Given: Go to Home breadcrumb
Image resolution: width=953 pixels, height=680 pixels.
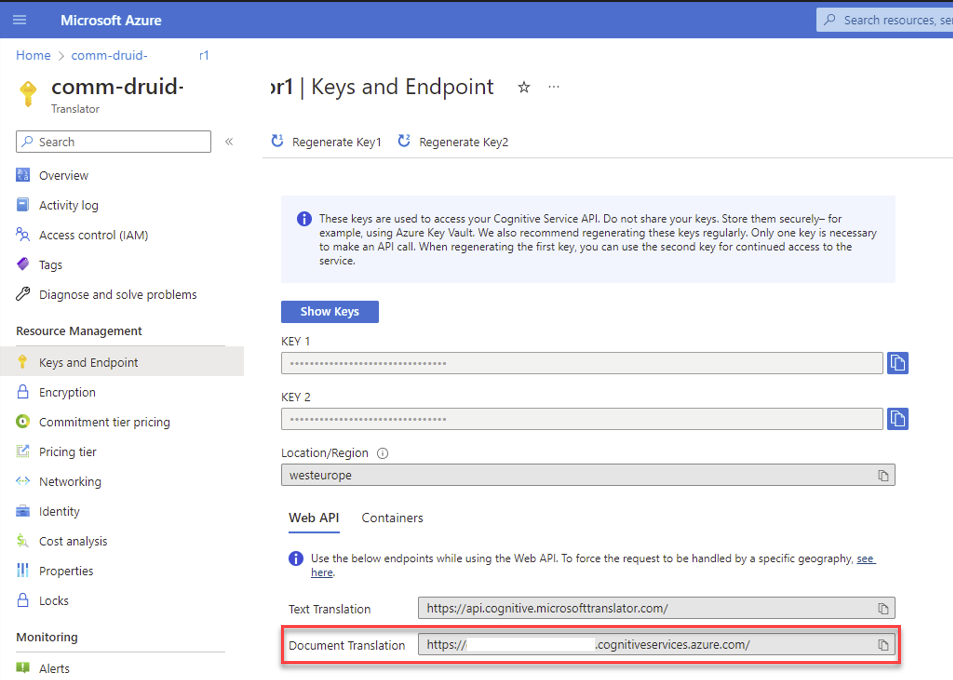Looking at the screenshot, I should click(33, 55).
